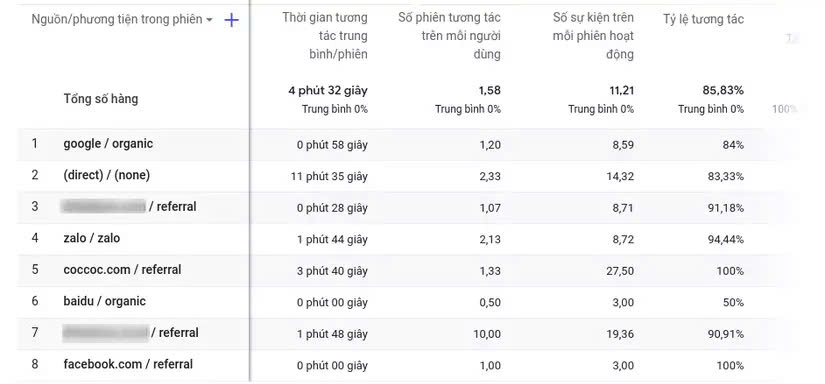Click 11 phút 35 giây cell
This screenshot has height=384, width=825.
click(x=329, y=176)
